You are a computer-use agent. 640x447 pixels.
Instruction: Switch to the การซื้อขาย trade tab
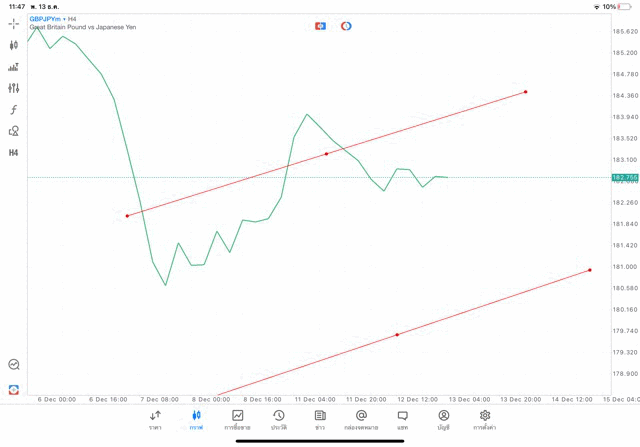pyautogui.click(x=237, y=420)
